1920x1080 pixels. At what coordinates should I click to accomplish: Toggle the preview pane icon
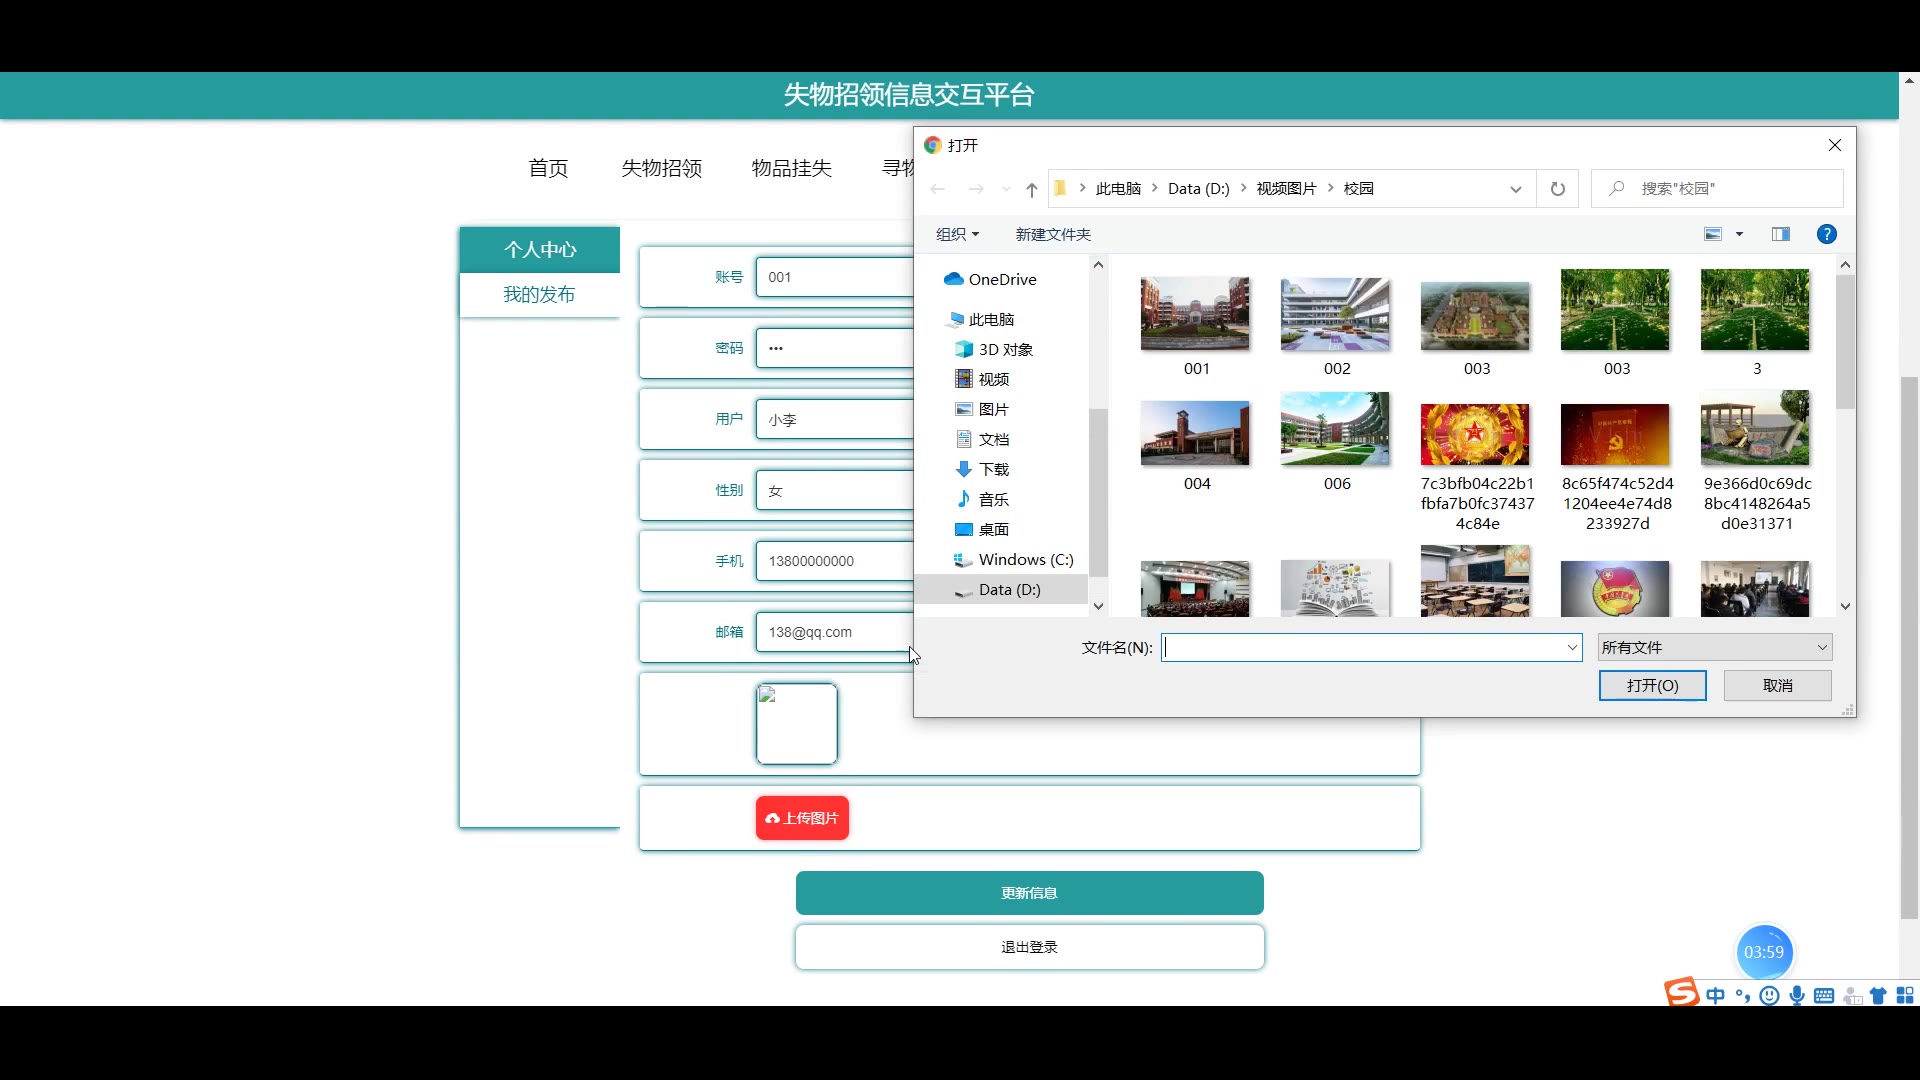coord(1781,234)
